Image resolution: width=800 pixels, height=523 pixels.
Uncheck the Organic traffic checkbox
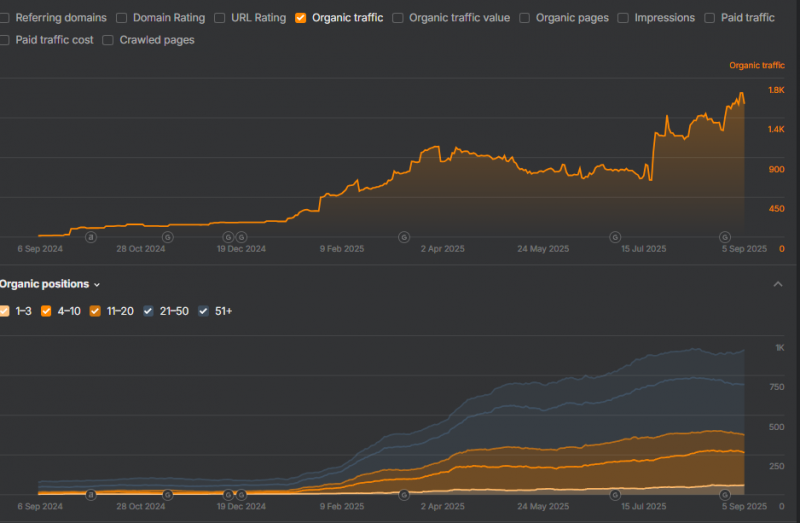click(x=301, y=18)
